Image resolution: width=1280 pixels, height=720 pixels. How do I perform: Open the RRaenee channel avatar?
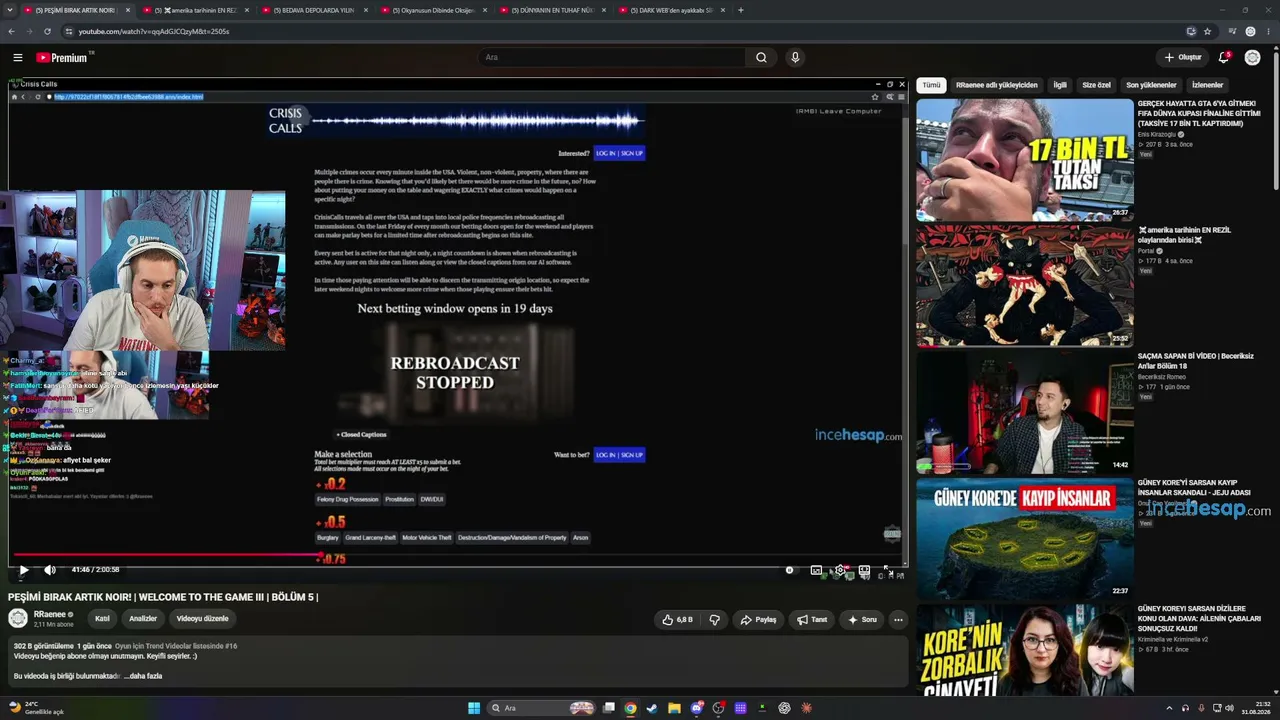18,618
